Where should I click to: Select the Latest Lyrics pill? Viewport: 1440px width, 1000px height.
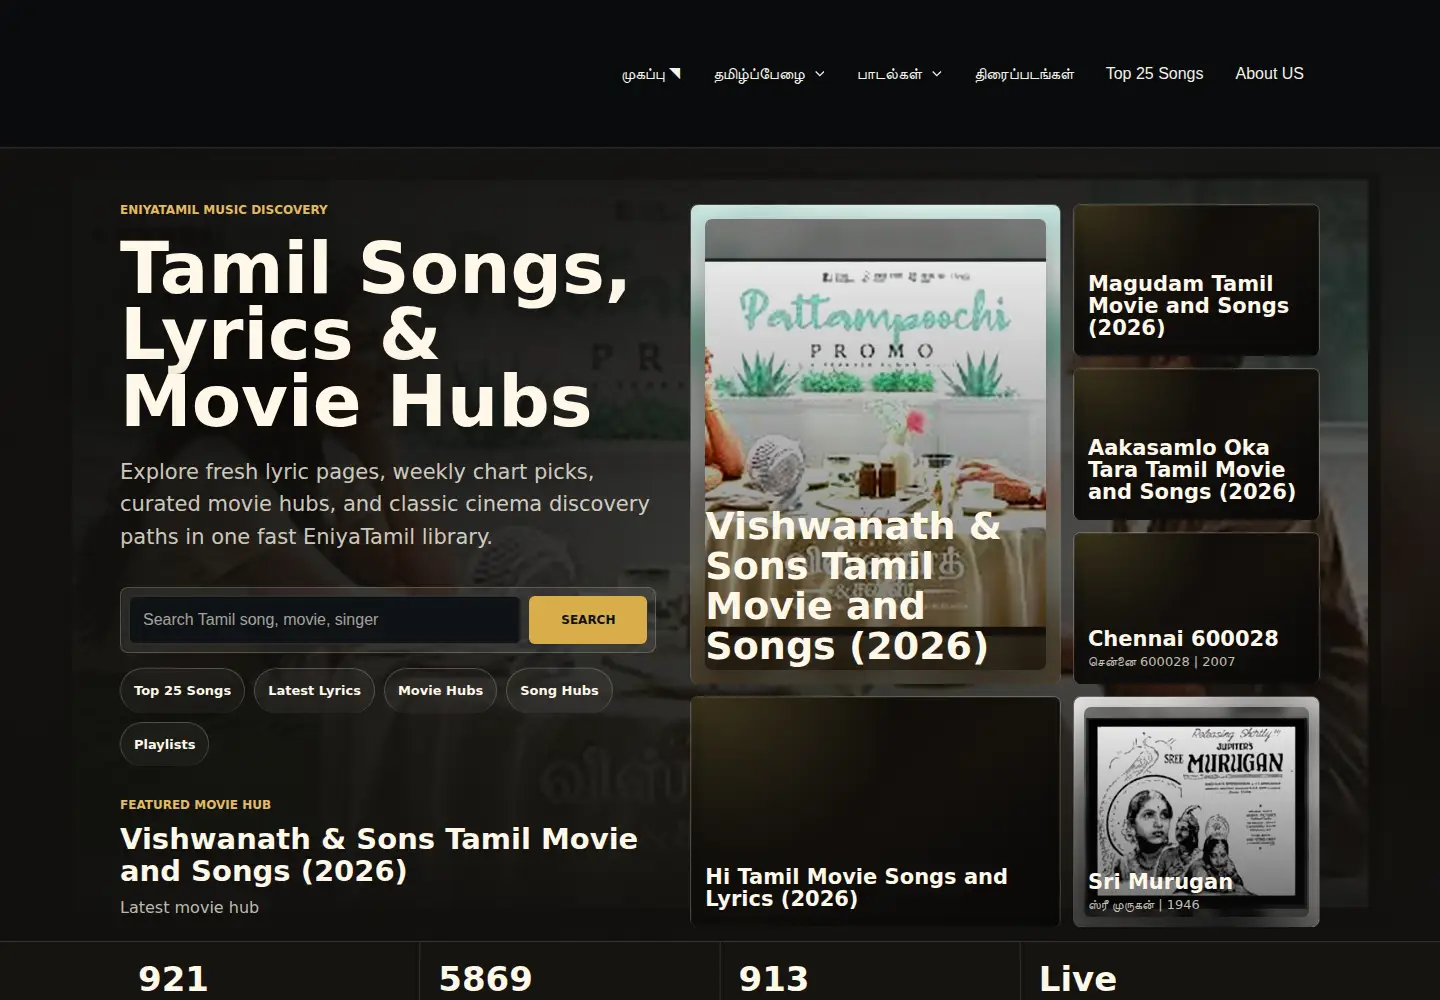[x=314, y=690]
